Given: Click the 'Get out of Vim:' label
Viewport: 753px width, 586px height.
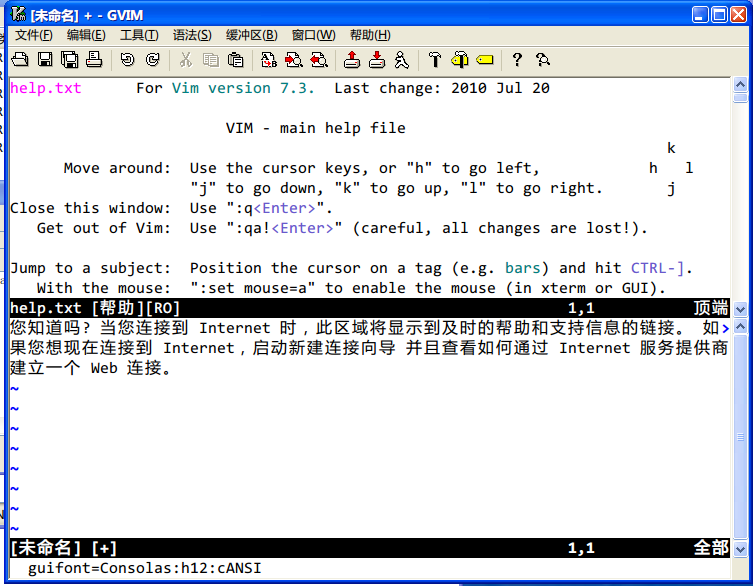Looking at the screenshot, I should point(104,228).
